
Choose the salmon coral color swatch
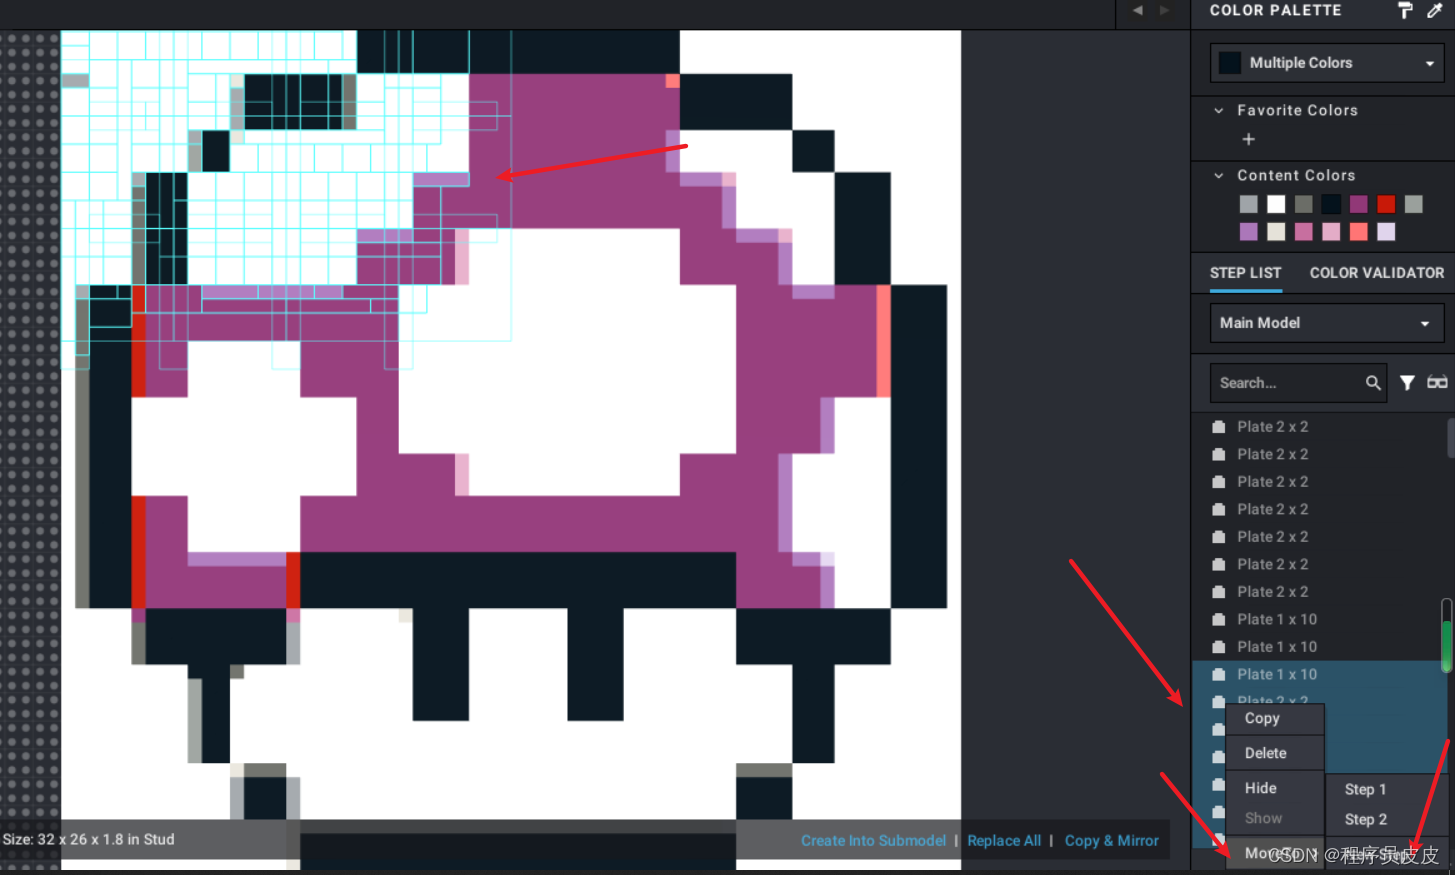pos(1358,232)
